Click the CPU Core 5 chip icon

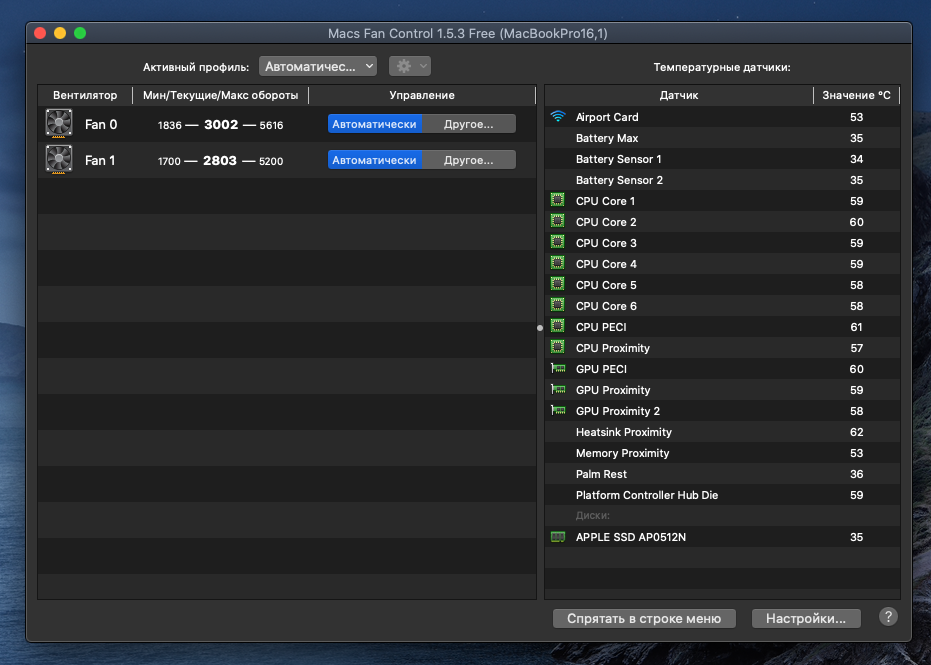557,284
